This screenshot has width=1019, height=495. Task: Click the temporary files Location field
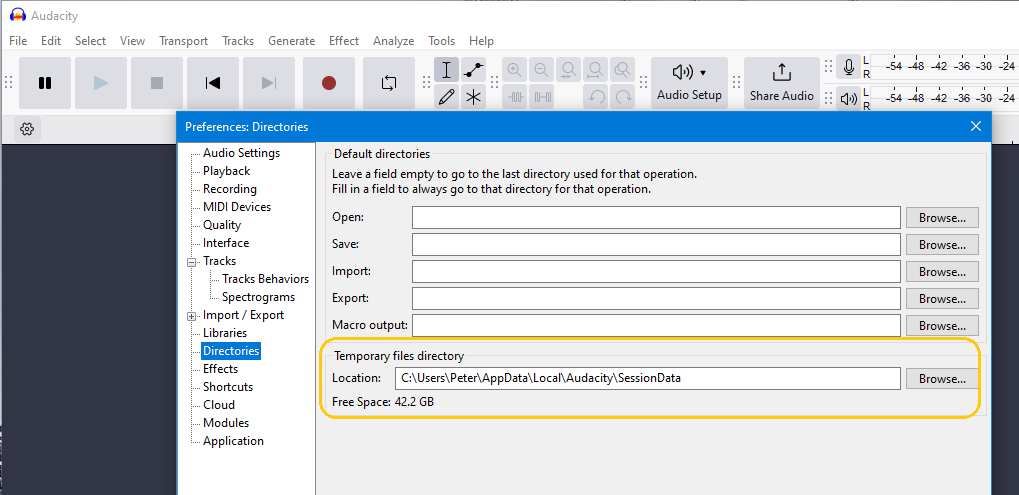click(x=648, y=379)
